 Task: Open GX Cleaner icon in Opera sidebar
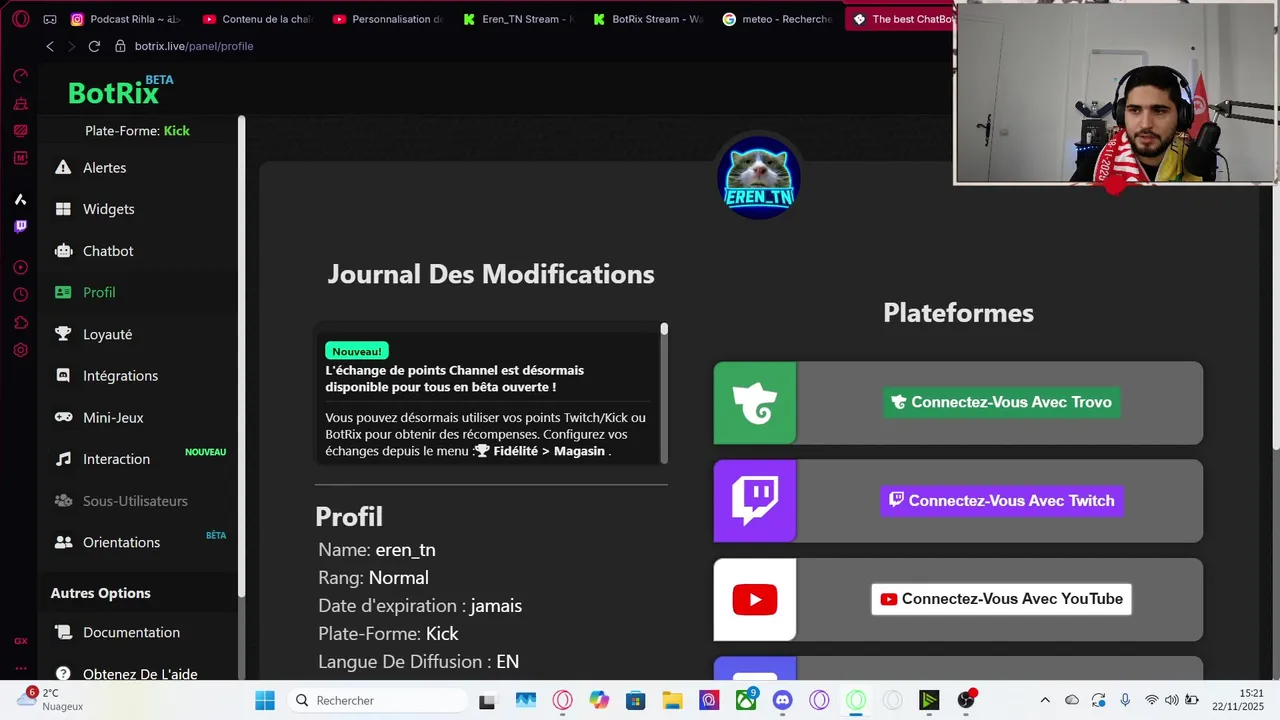tap(20, 103)
